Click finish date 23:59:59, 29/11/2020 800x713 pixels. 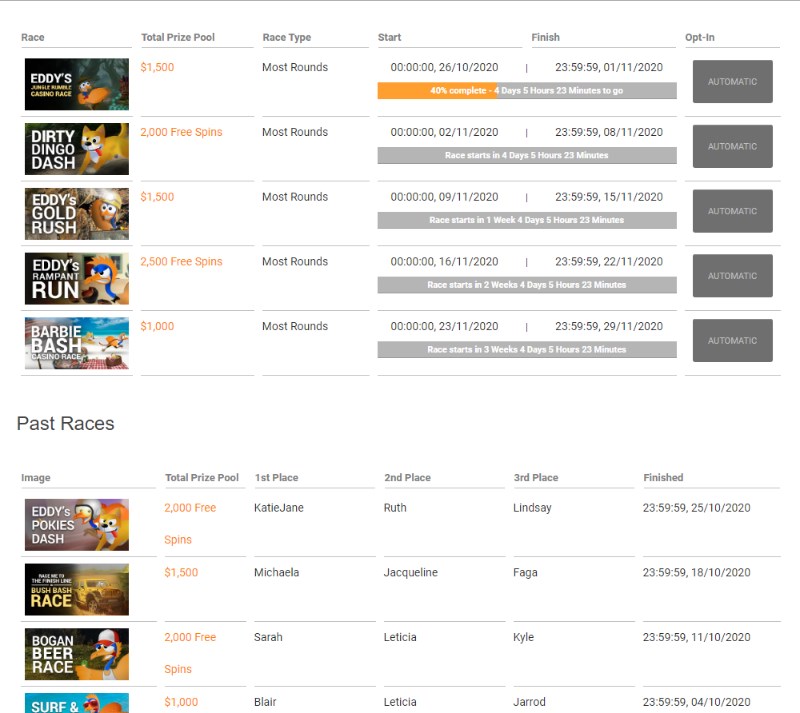pyautogui.click(x=609, y=326)
